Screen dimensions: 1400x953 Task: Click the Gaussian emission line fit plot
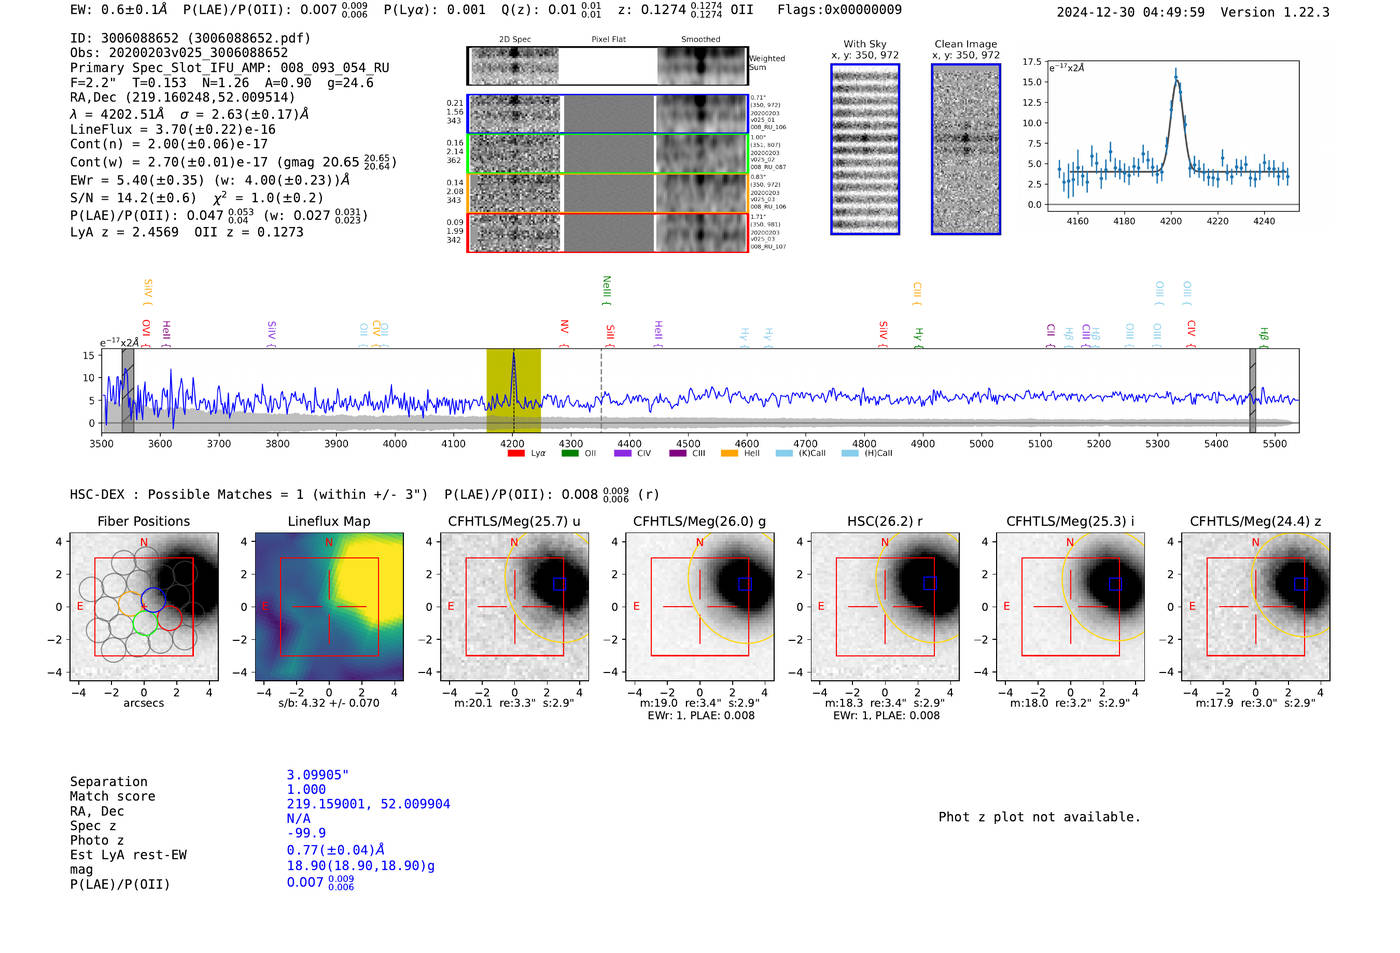pyautogui.click(x=1173, y=136)
